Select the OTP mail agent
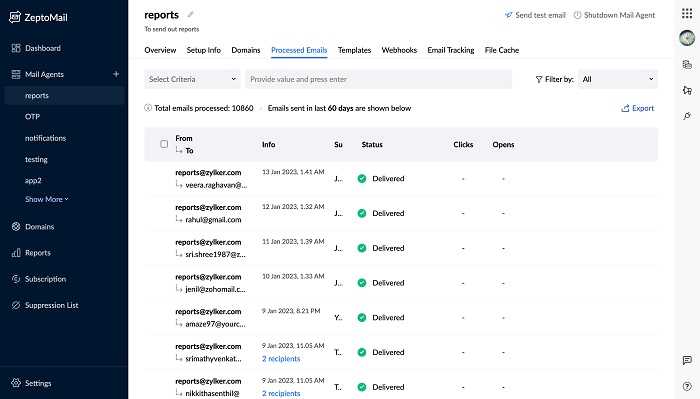The image size is (700, 399). click(32, 116)
